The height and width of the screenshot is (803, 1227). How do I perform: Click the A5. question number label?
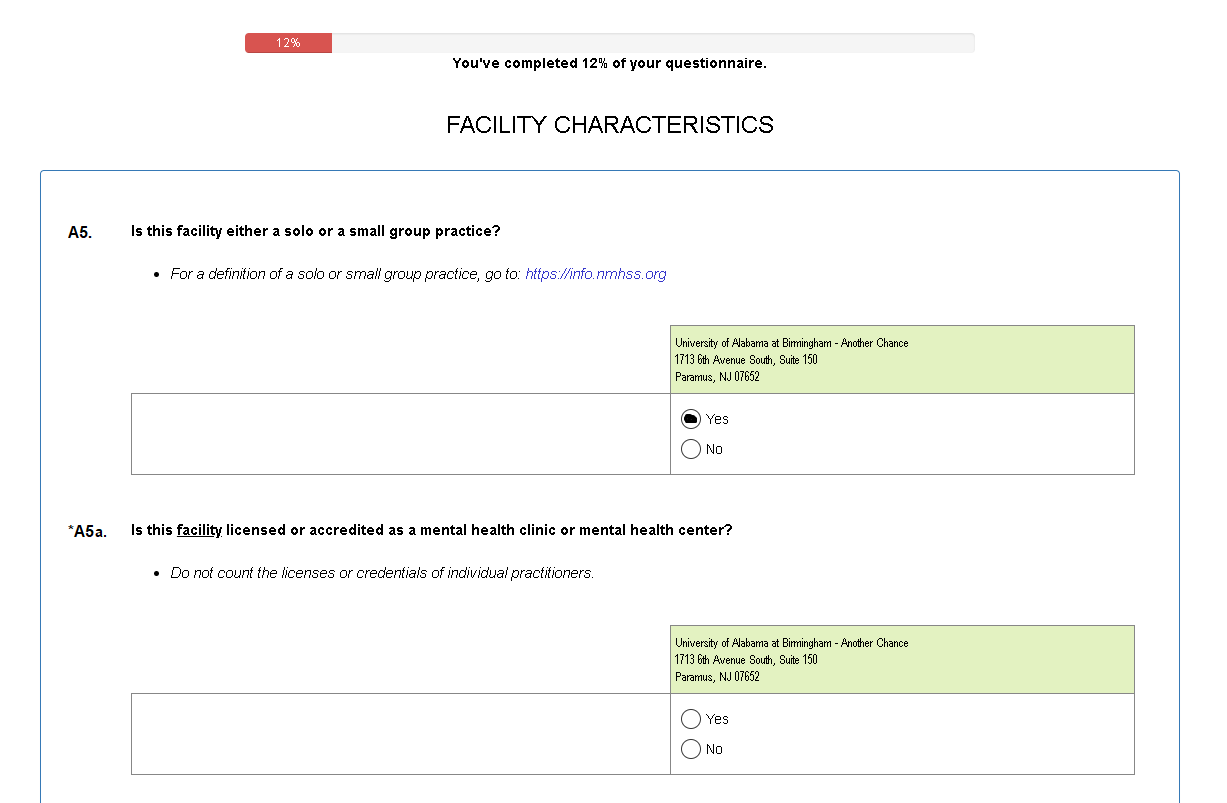pos(80,232)
